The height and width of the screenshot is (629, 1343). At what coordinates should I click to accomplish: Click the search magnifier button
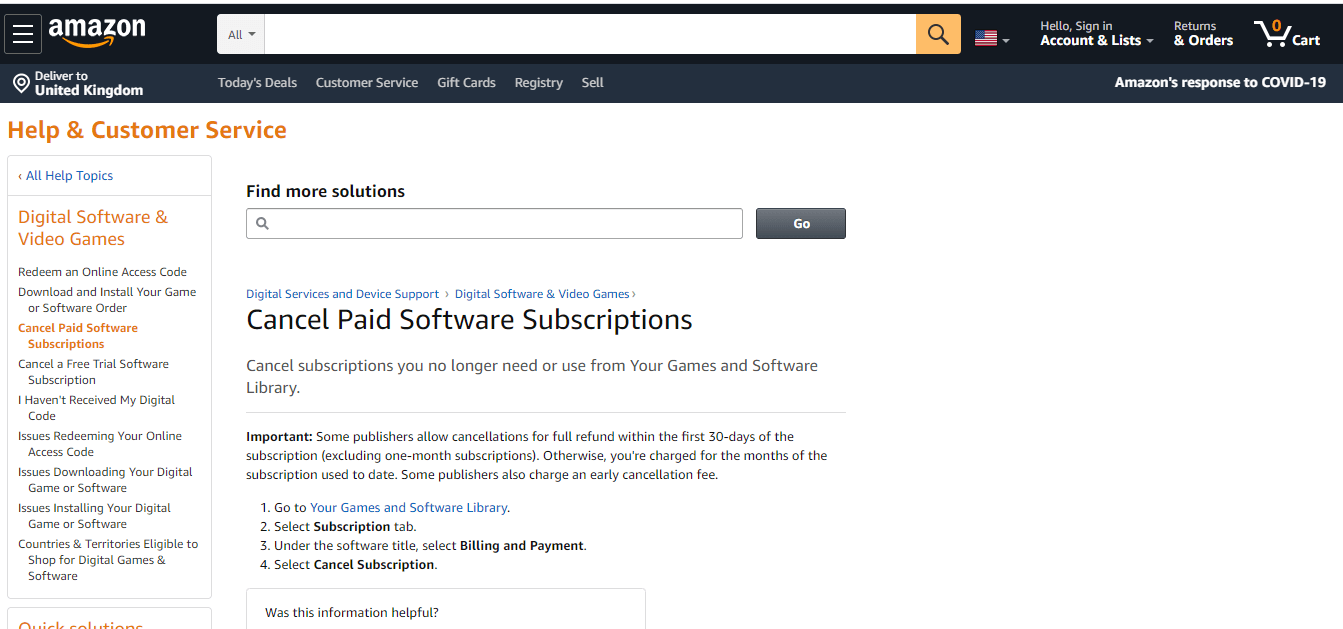point(937,33)
